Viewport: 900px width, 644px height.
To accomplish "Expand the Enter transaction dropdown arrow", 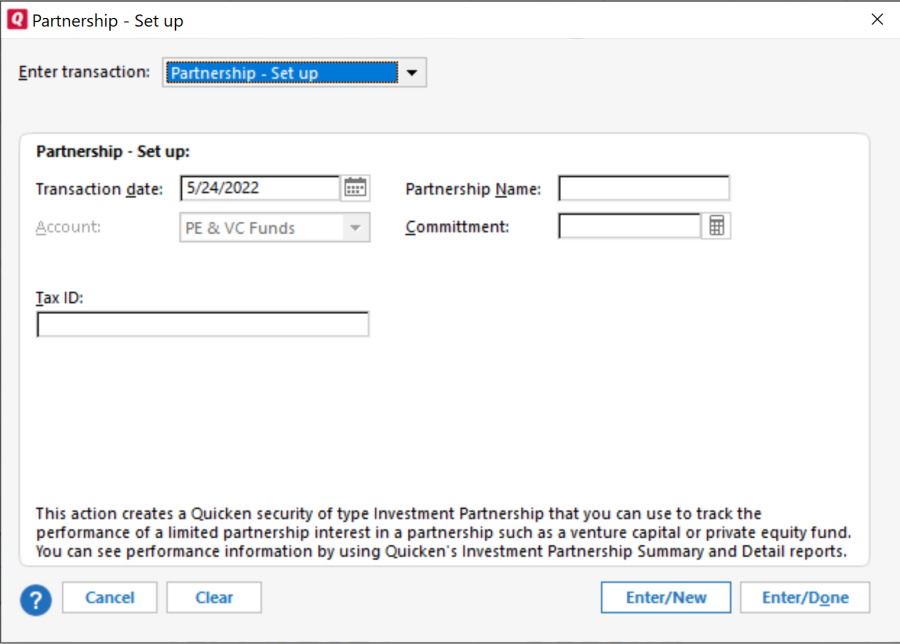I will point(411,73).
